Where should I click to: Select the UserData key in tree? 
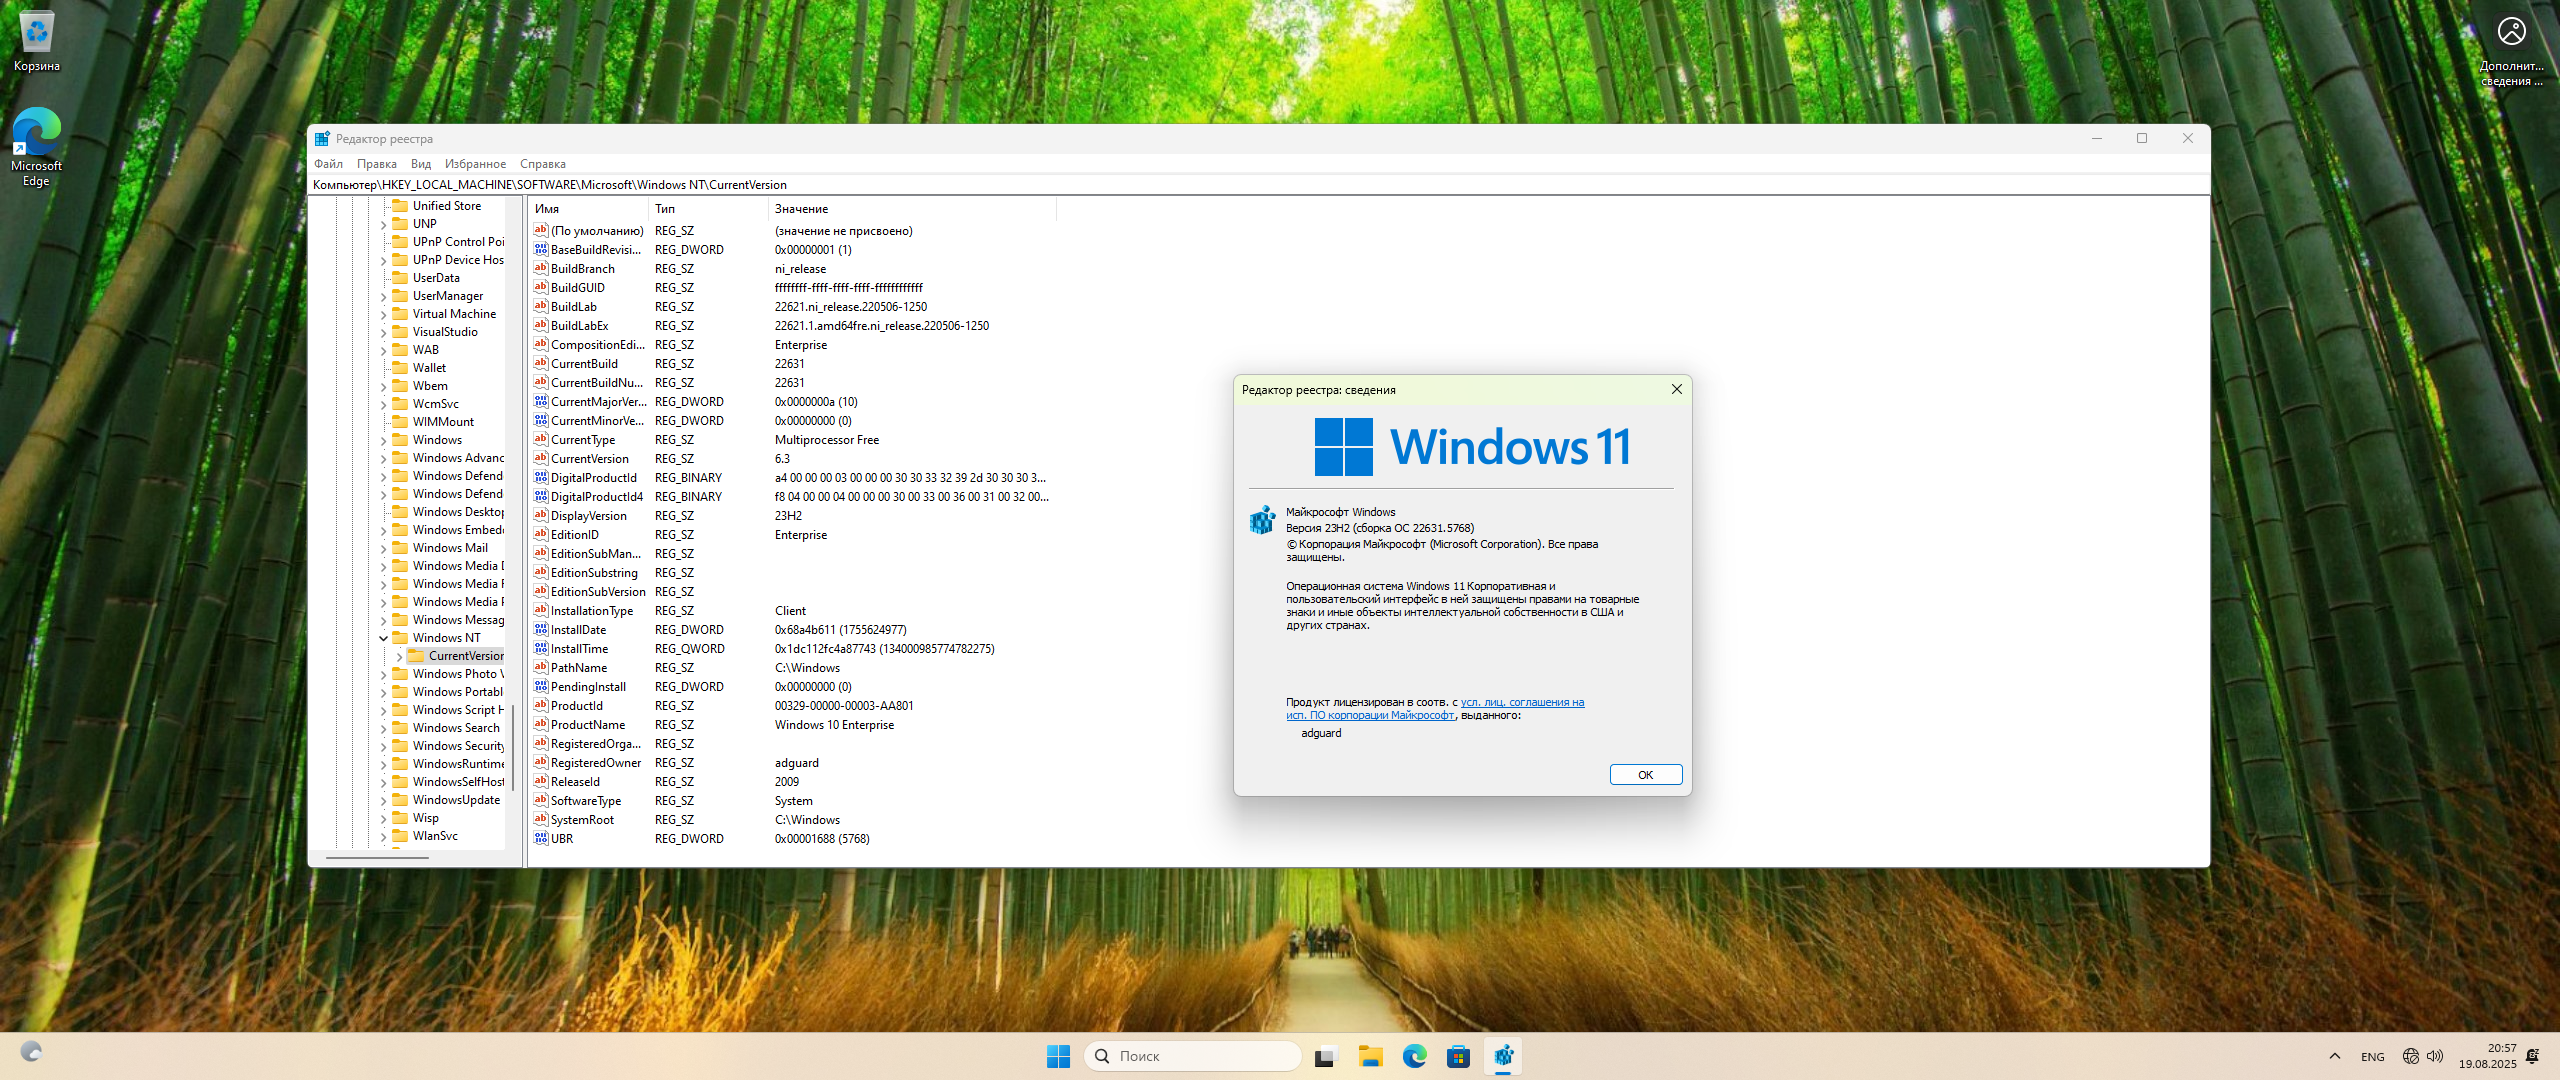[x=436, y=278]
